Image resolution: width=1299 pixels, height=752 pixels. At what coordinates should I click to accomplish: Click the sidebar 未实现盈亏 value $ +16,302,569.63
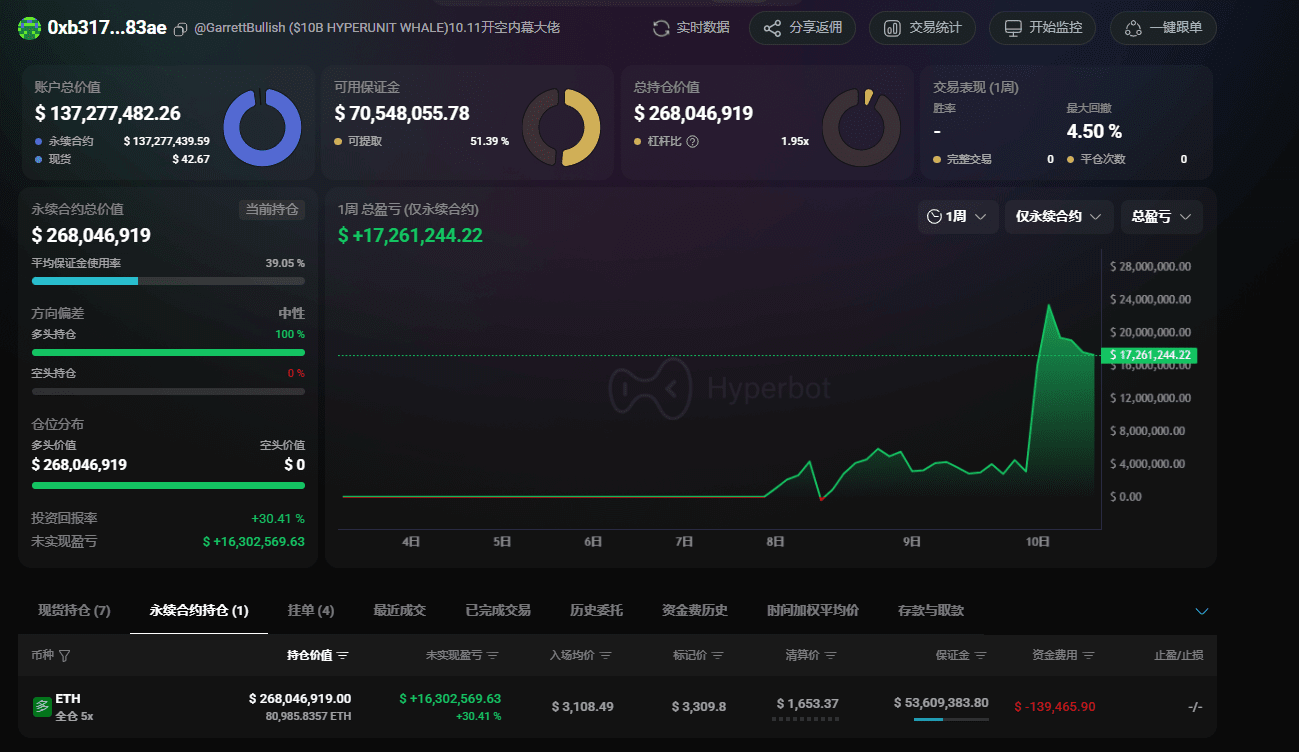point(254,542)
